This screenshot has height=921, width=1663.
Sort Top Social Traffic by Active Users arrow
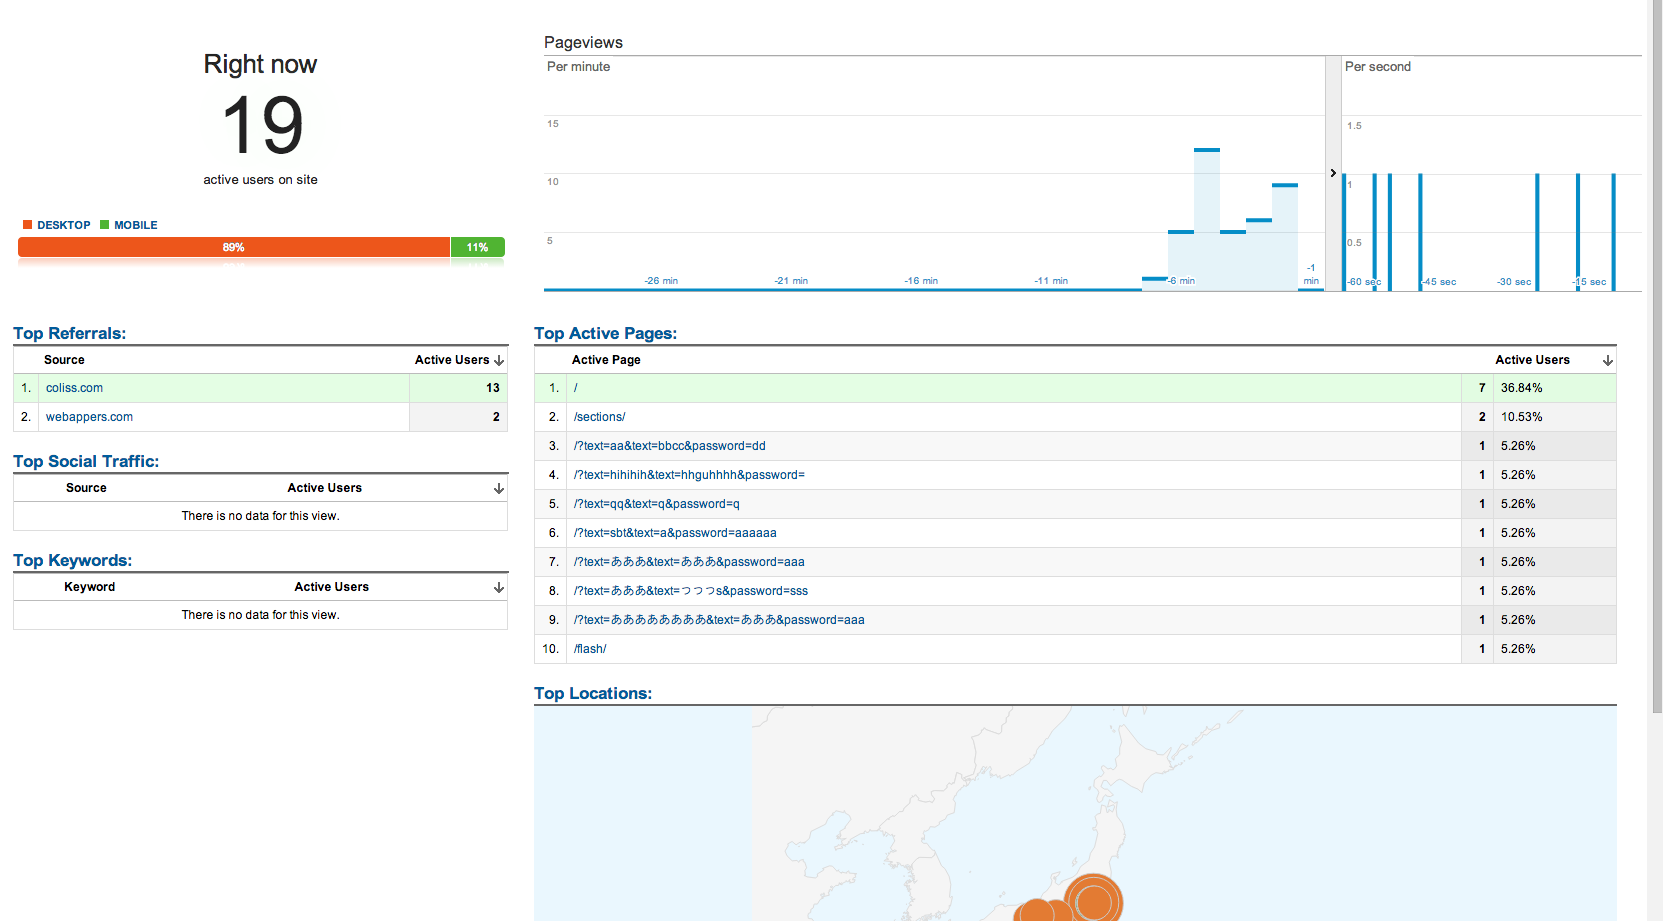pyautogui.click(x=499, y=488)
